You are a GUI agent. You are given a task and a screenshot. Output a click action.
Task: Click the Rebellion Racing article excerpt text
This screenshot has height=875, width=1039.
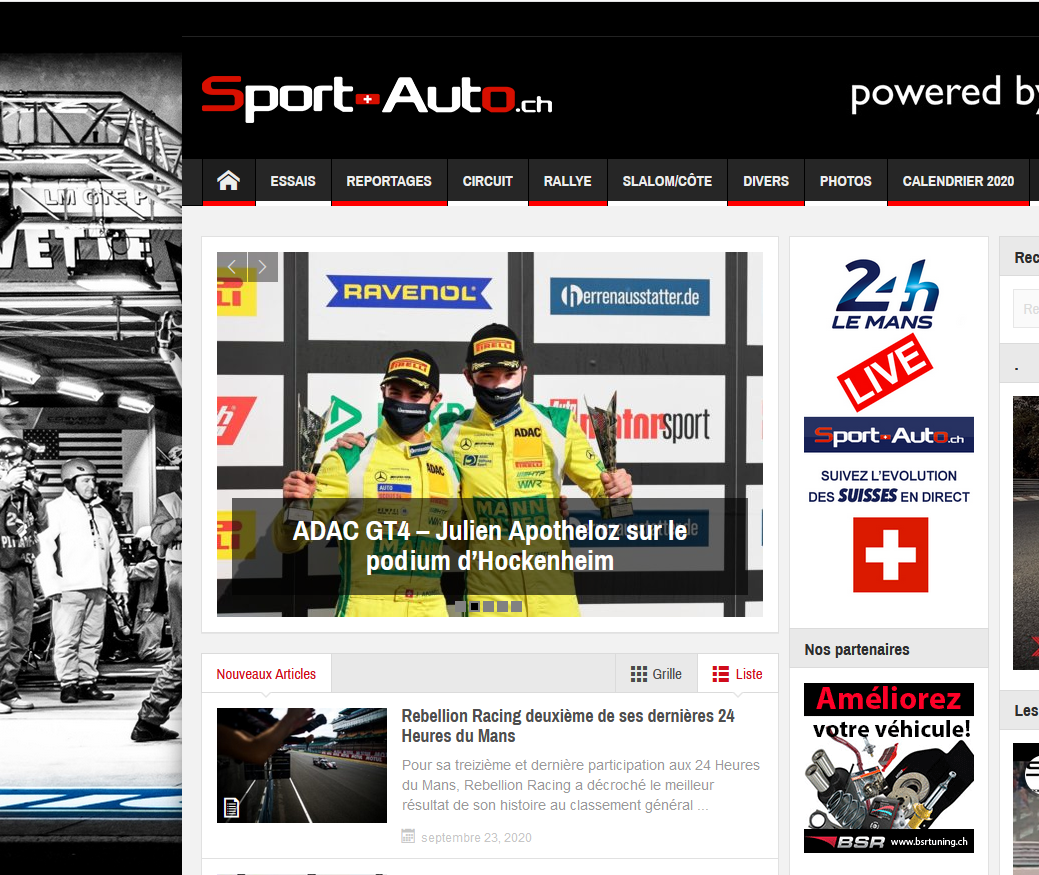580,785
